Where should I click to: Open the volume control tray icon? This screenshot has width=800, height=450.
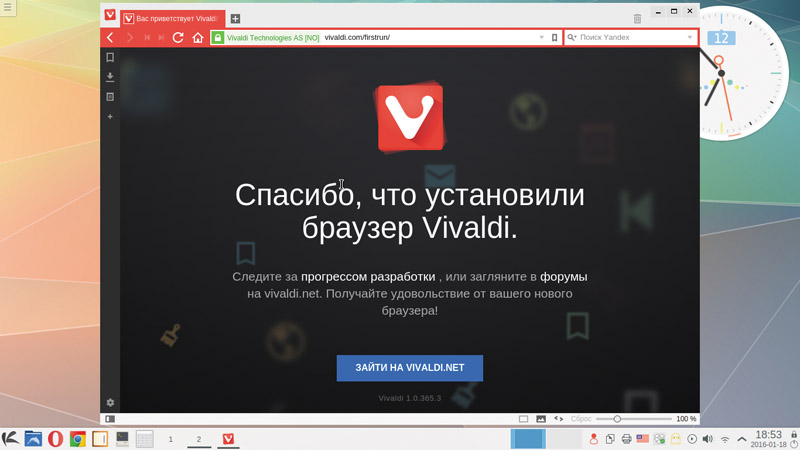(708, 439)
